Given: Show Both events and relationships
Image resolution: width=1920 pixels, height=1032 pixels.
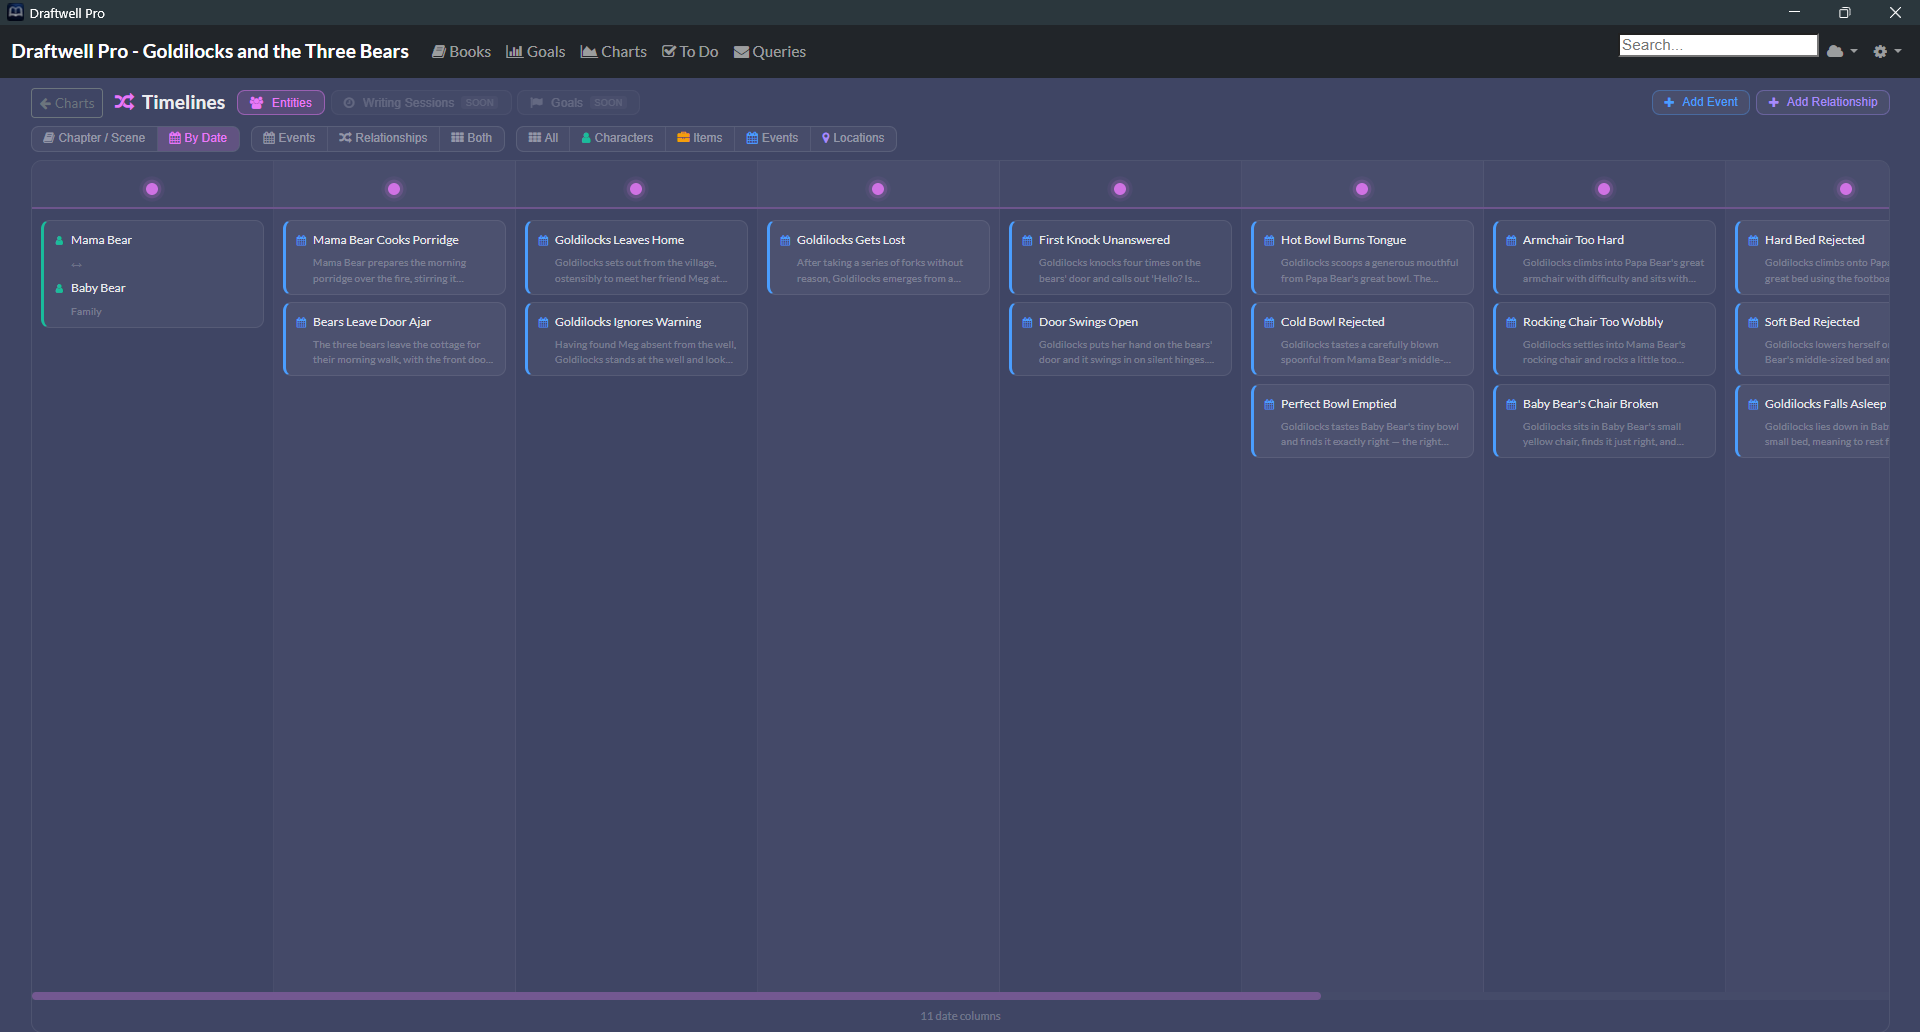Looking at the screenshot, I should (x=472, y=138).
